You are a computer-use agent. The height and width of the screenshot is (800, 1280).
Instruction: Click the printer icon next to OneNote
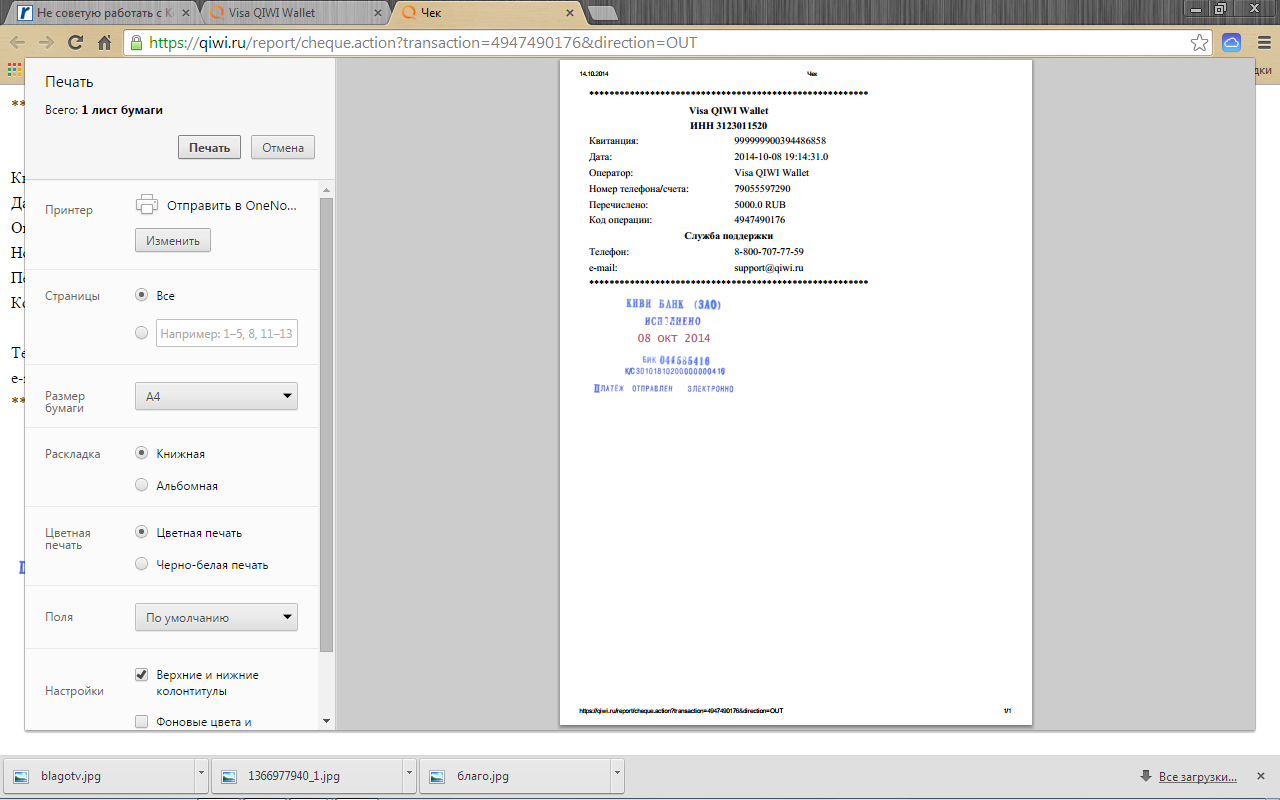147,204
